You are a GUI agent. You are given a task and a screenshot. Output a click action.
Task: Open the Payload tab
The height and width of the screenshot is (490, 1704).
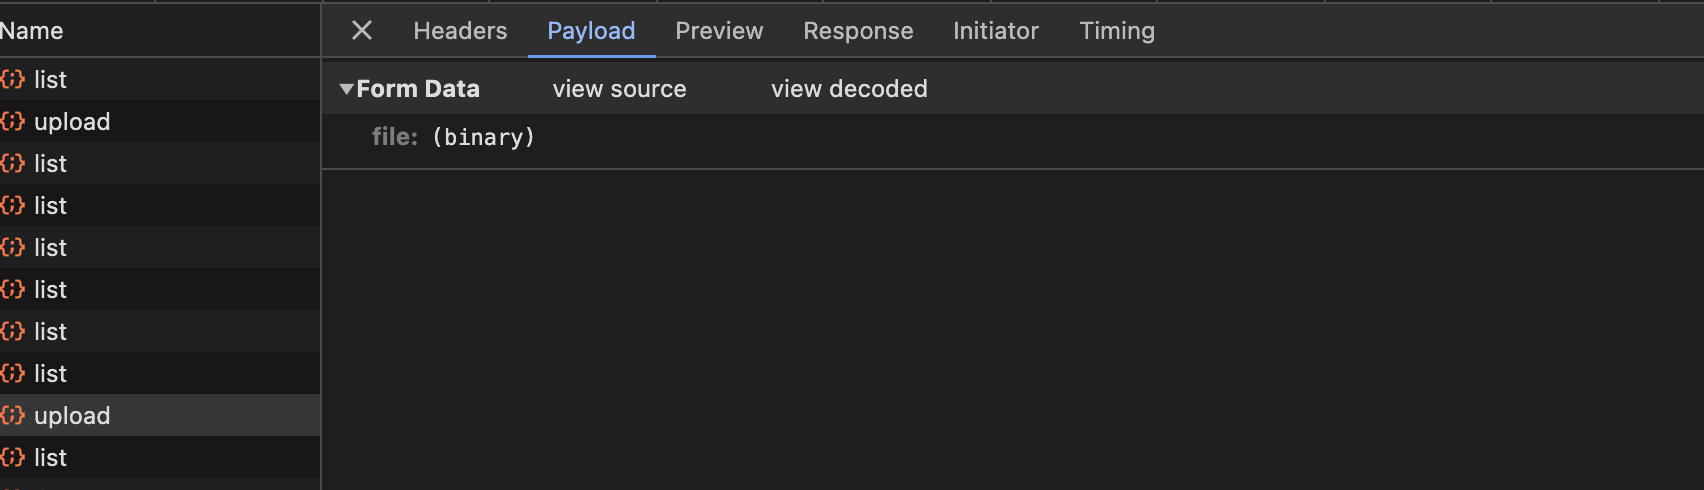[x=591, y=31]
